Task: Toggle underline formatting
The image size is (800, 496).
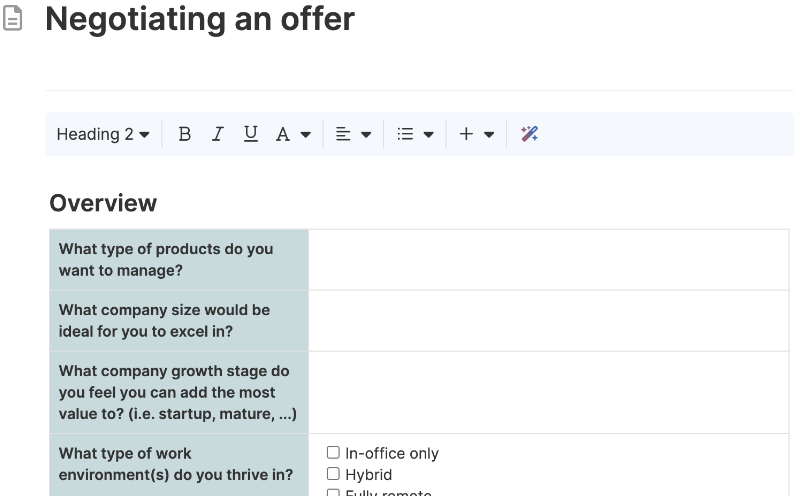Action: [x=250, y=134]
